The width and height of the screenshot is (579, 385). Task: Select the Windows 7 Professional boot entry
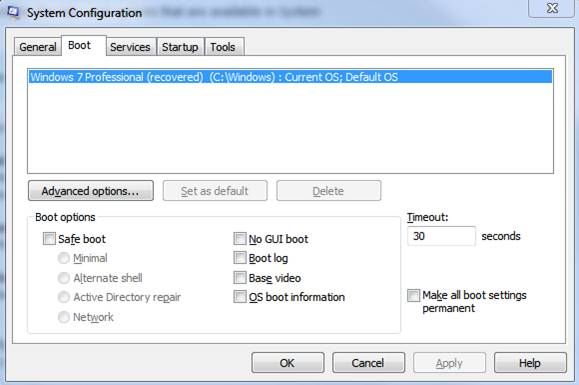[x=290, y=77]
